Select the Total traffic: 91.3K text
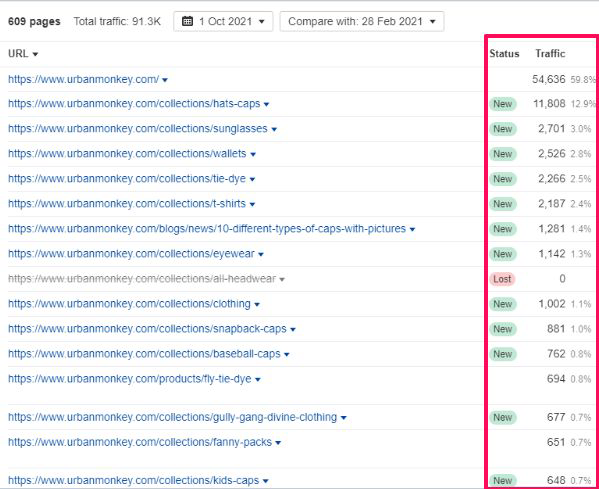Image resolution: width=599 pixels, height=489 pixels. tap(117, 21)
